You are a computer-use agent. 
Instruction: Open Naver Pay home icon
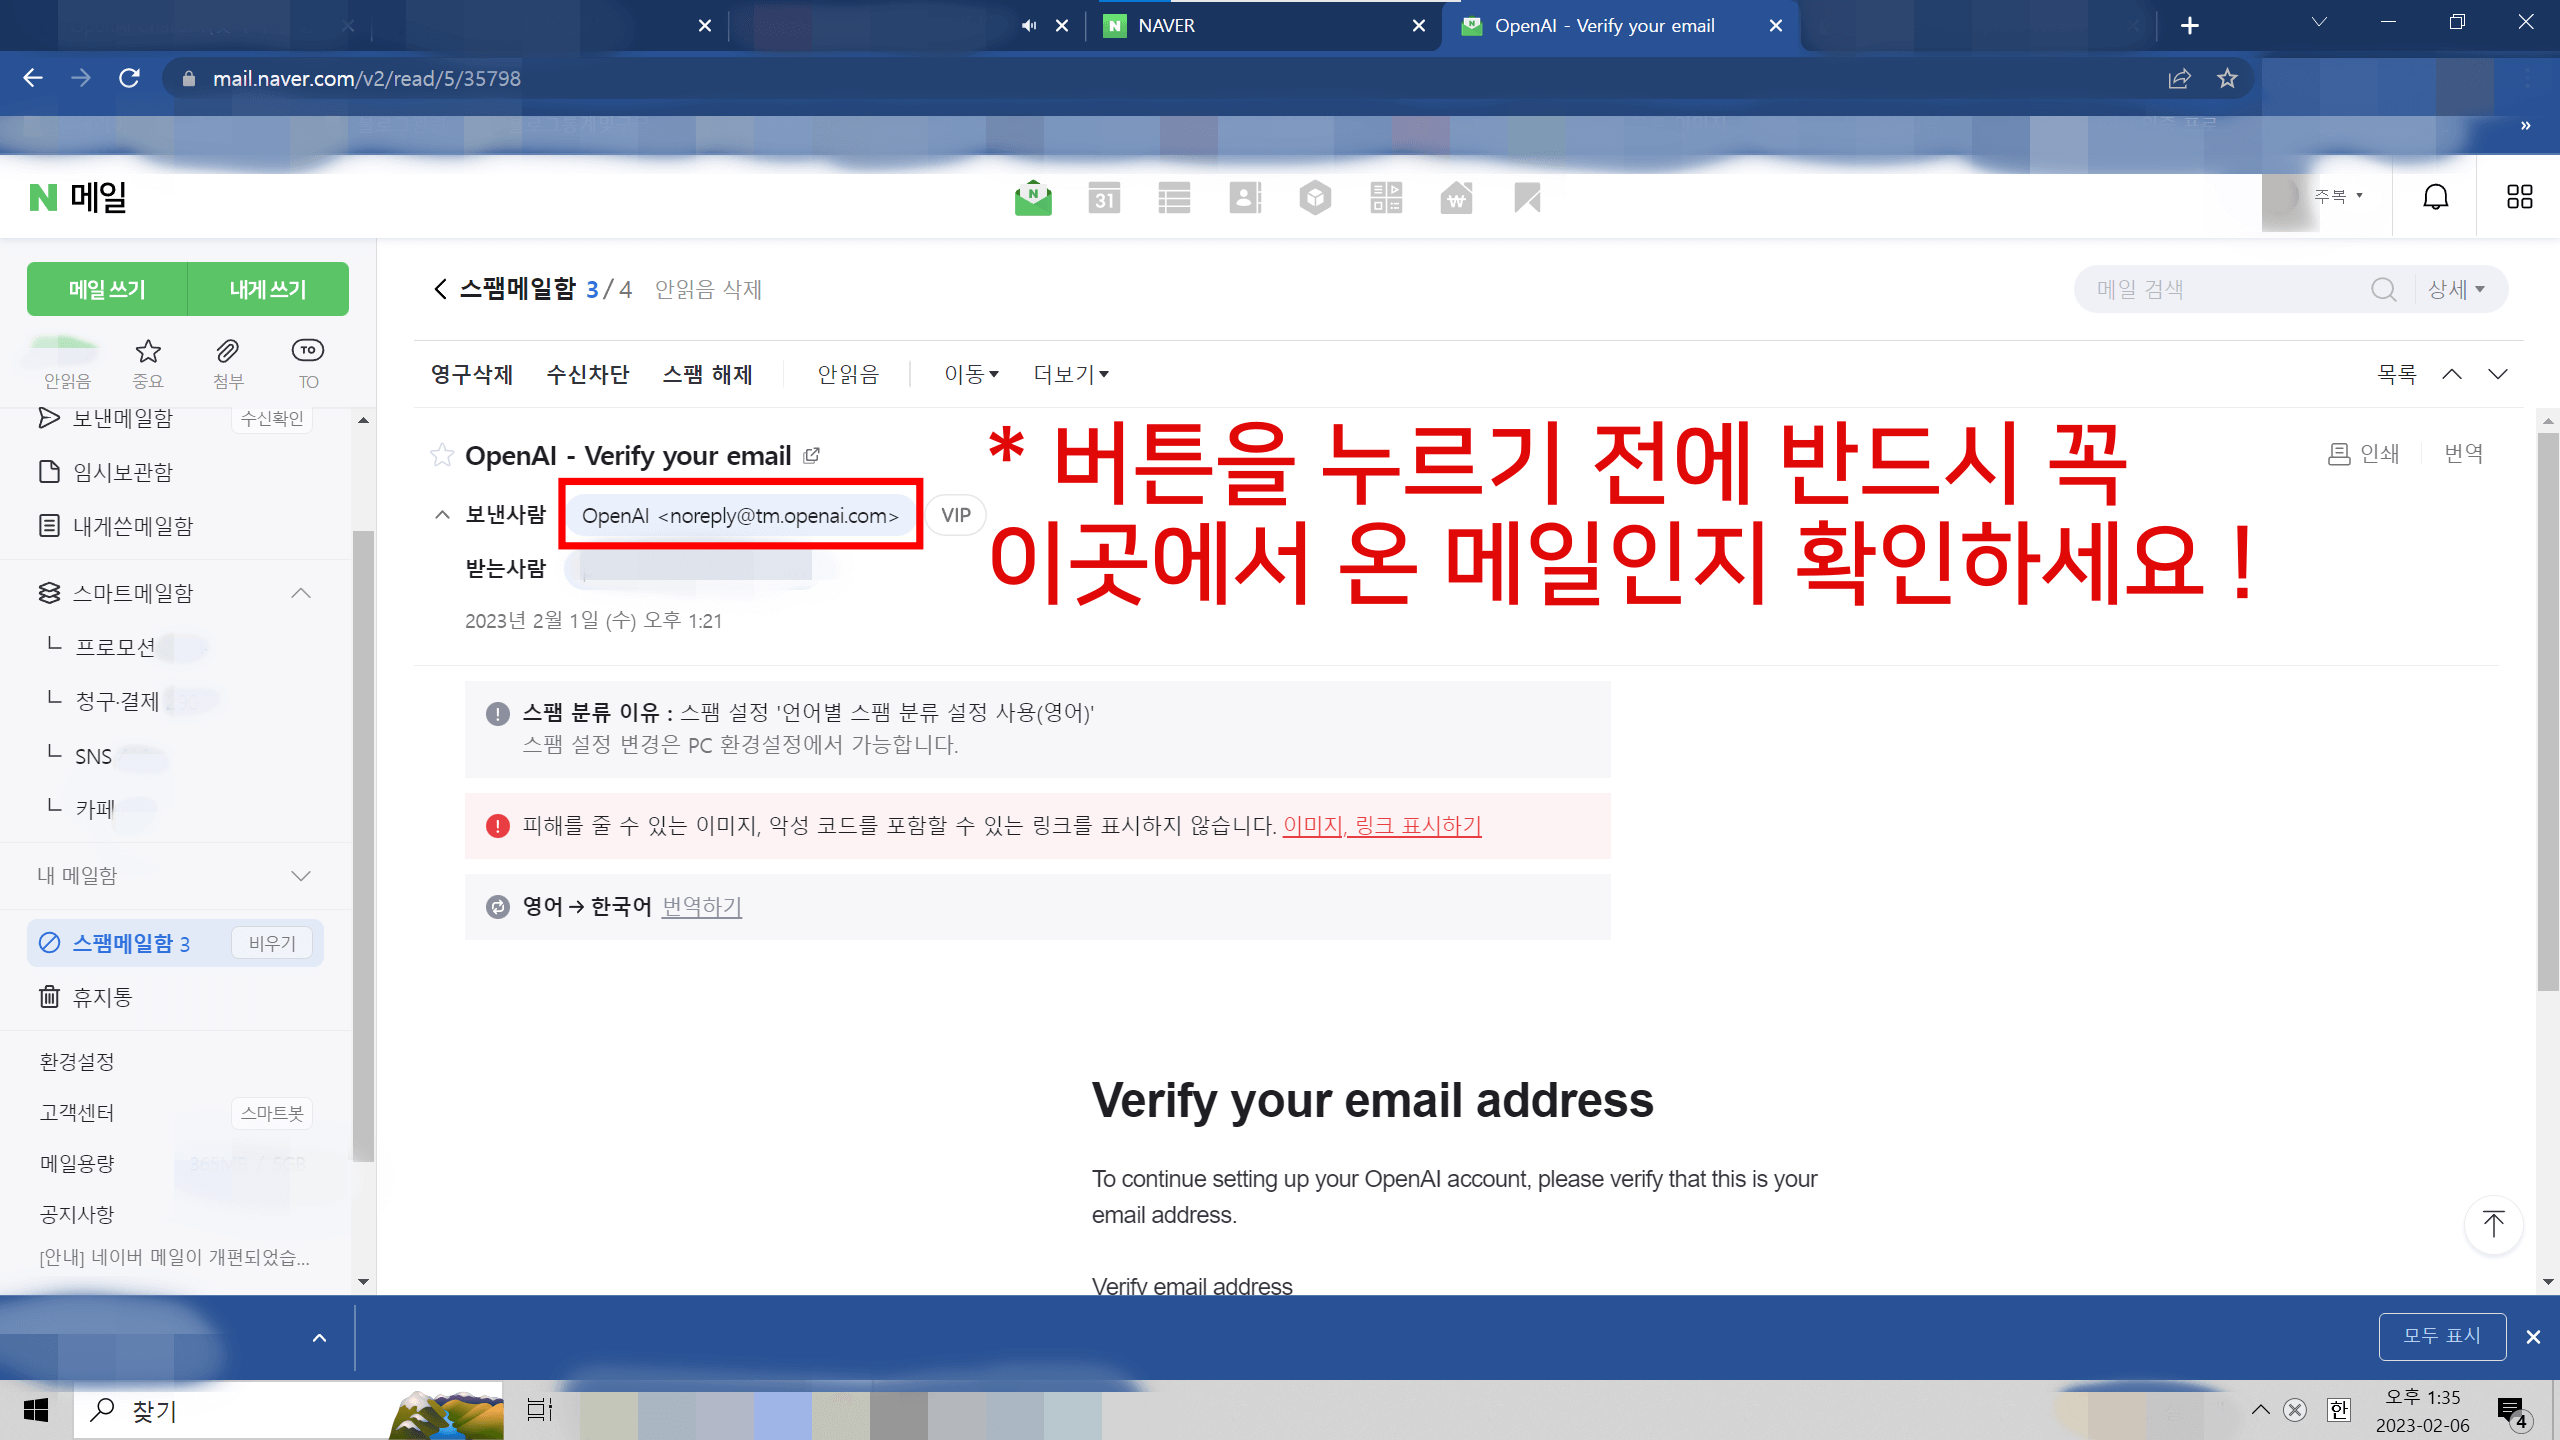pyautogui.click(x=1457, y=197)
